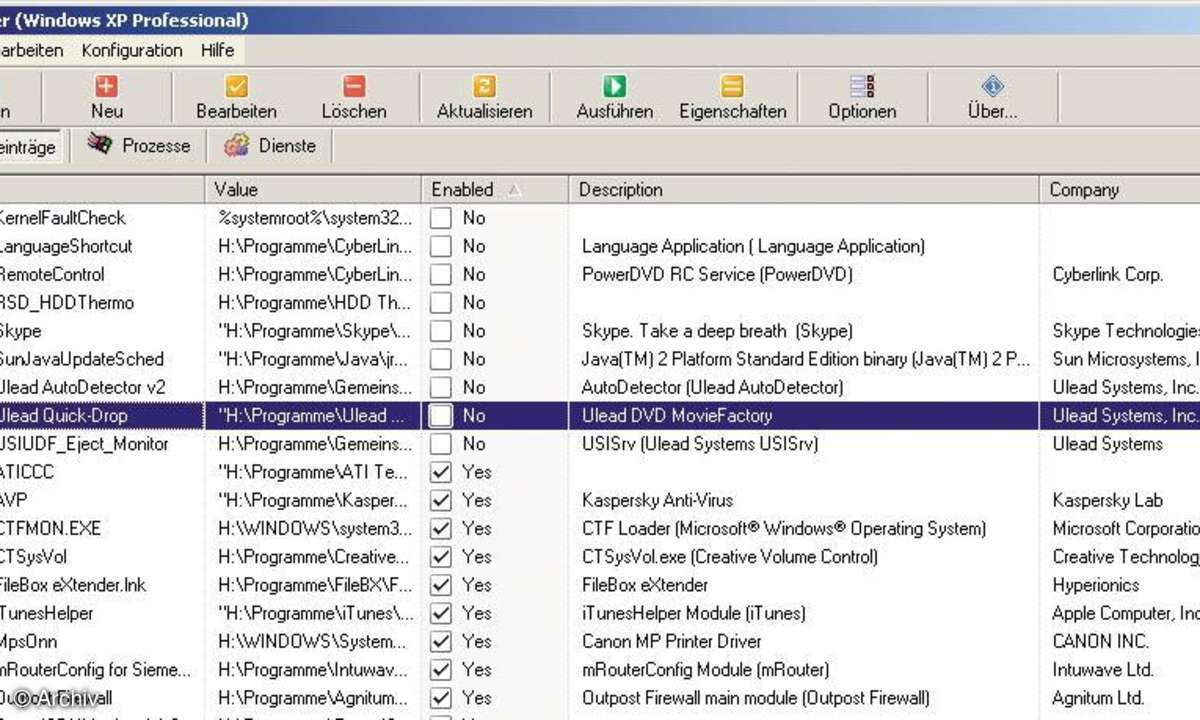The width and height of the screenshot is (1200, 720).
Task: Disable the MpsOnn entry checkbox
Action: click(x=440, y=641)
